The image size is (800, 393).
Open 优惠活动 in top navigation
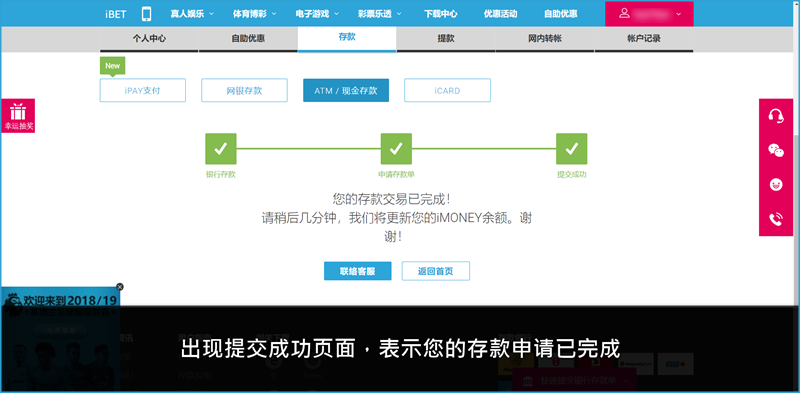(501, 14)
